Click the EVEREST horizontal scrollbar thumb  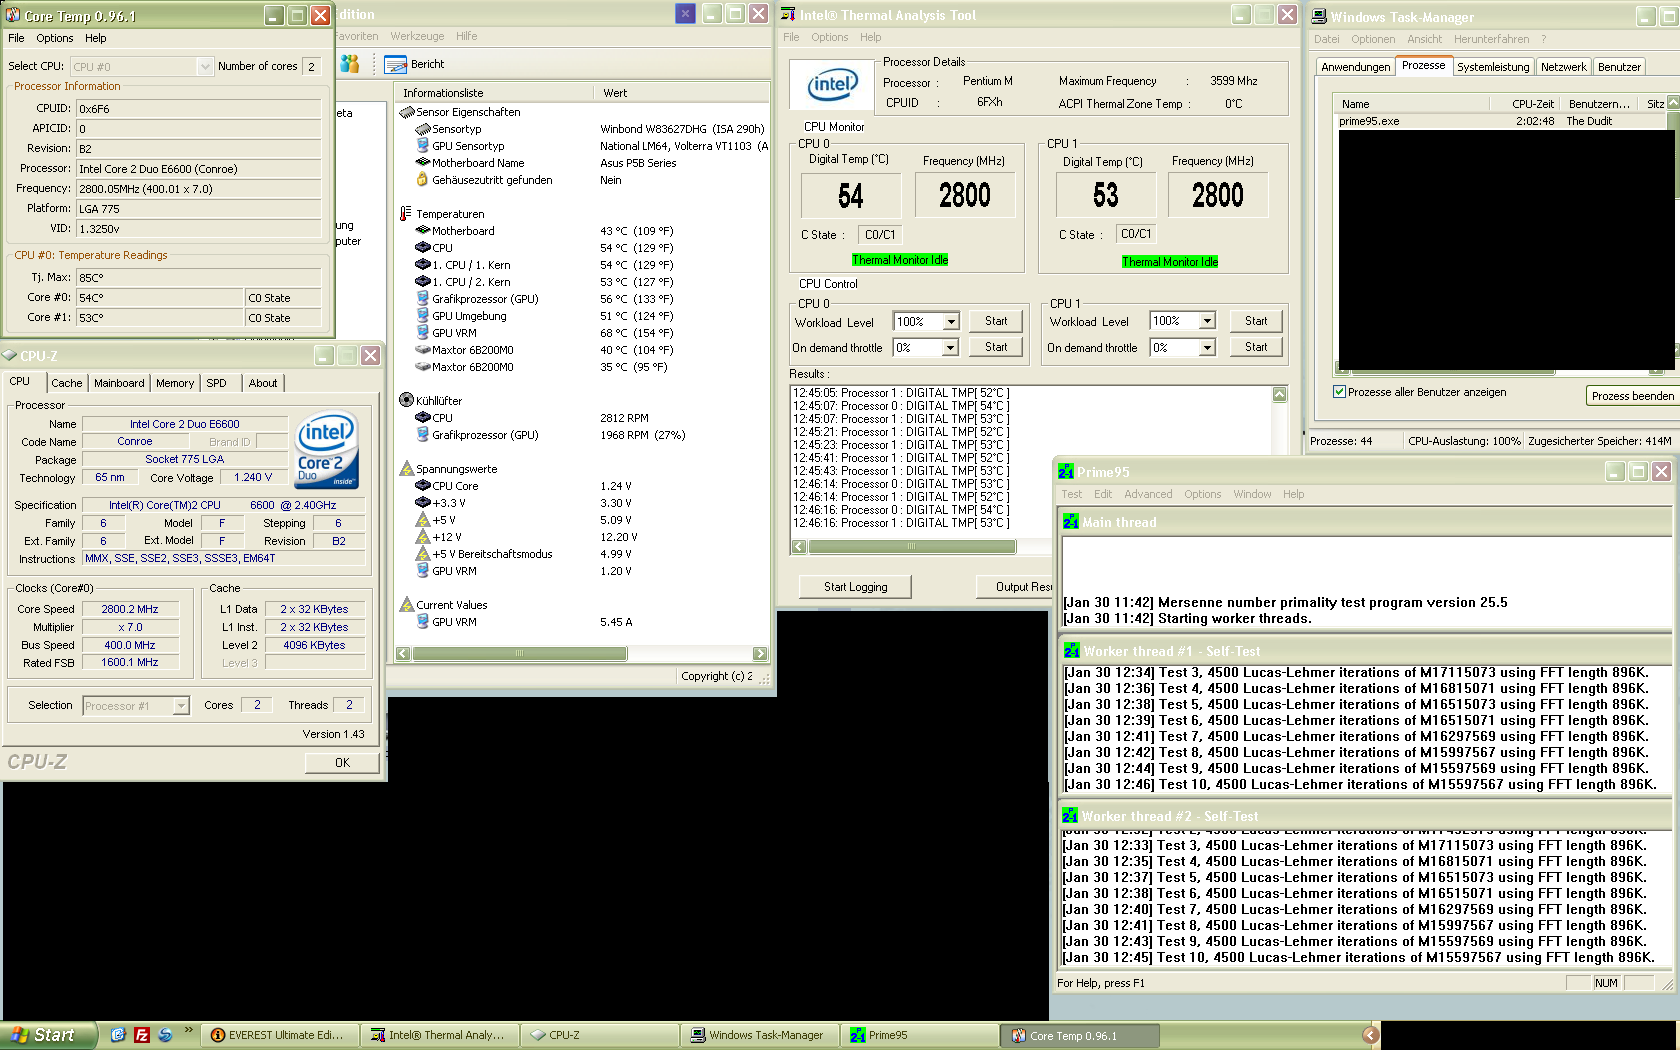tap(520, 654)
